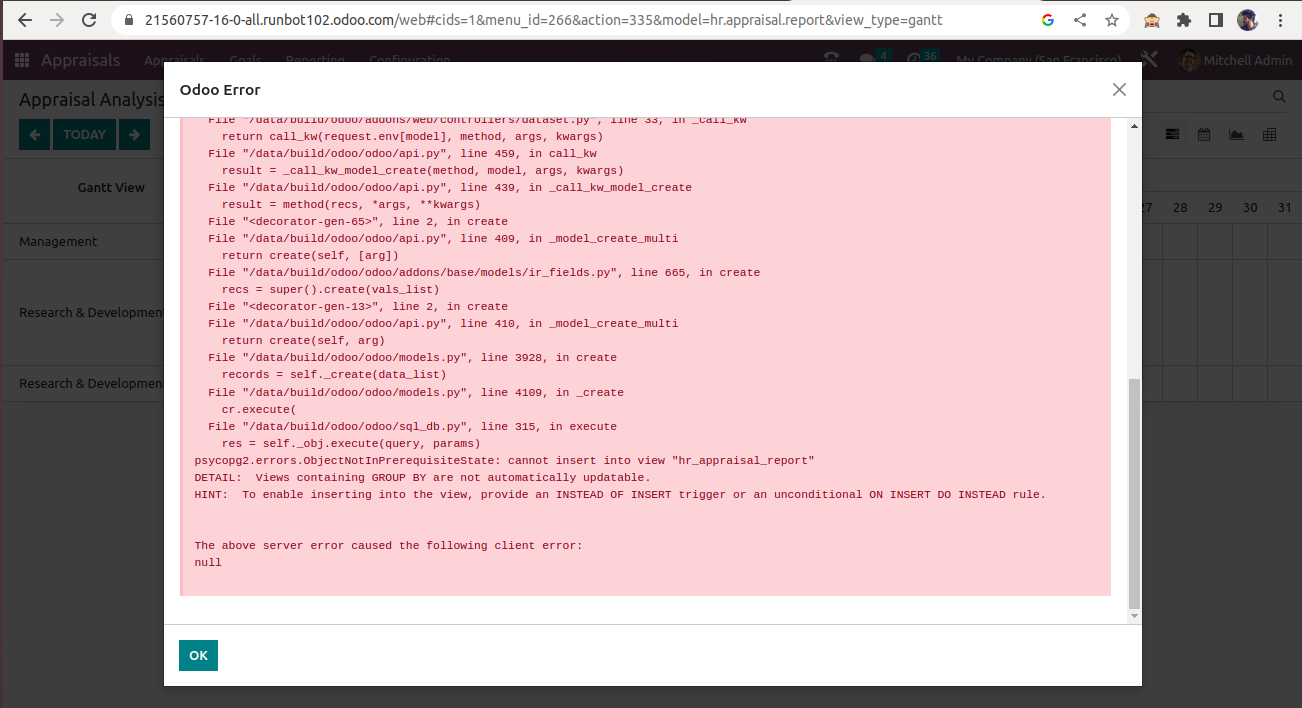Go back in browser history
1302x708 pixels.
tap(25, 20)
